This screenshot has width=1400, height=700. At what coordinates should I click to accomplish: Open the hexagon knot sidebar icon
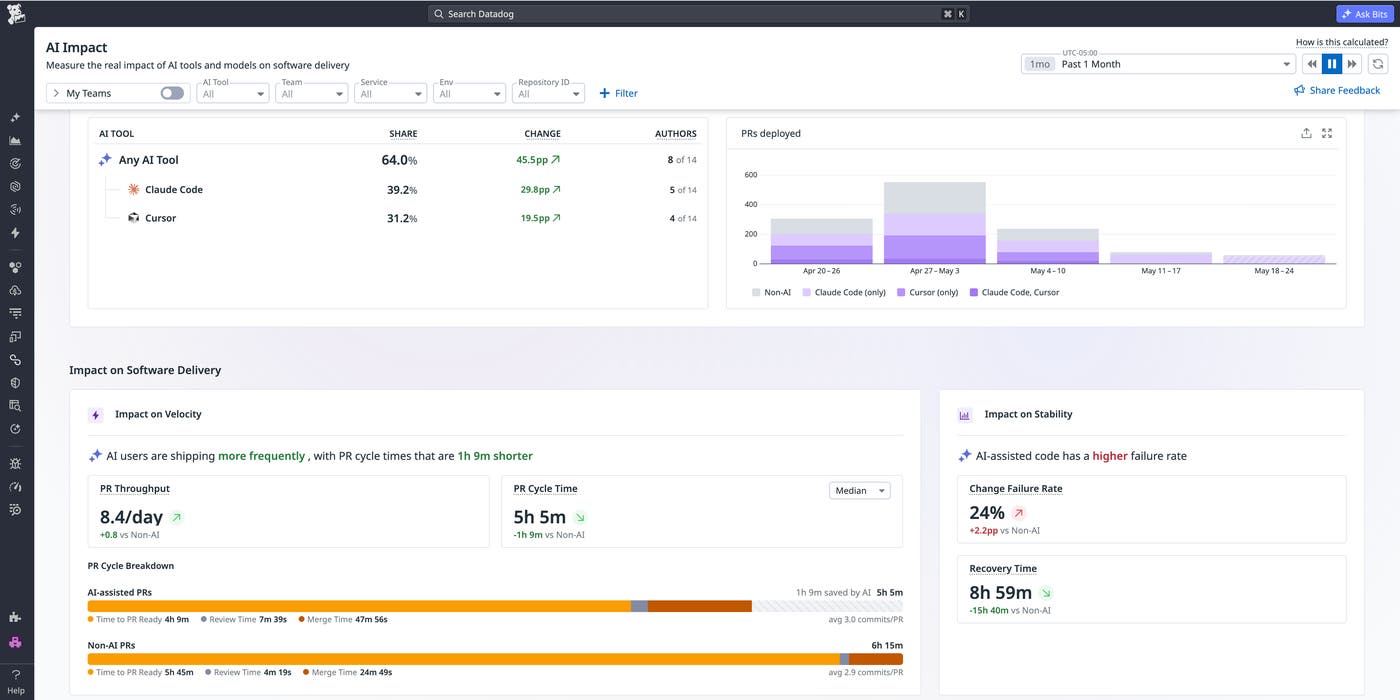click(15, 186)
